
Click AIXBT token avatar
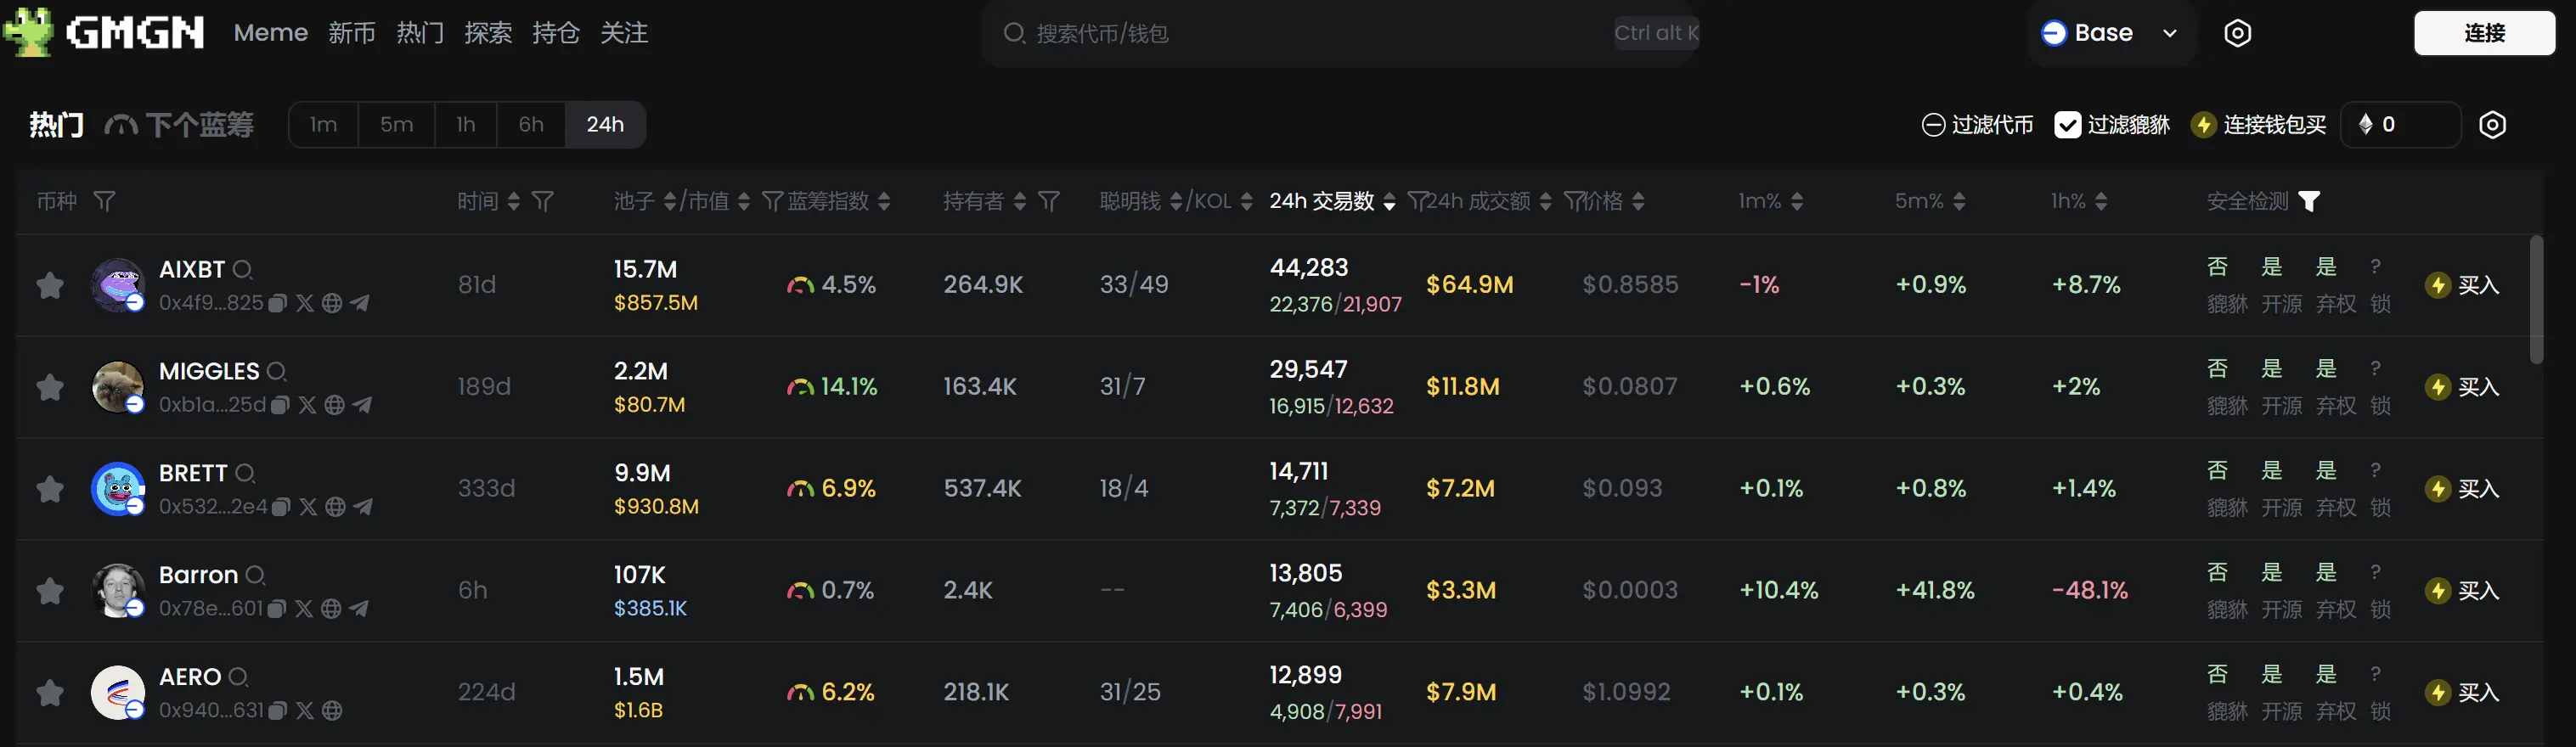(118, 285)
